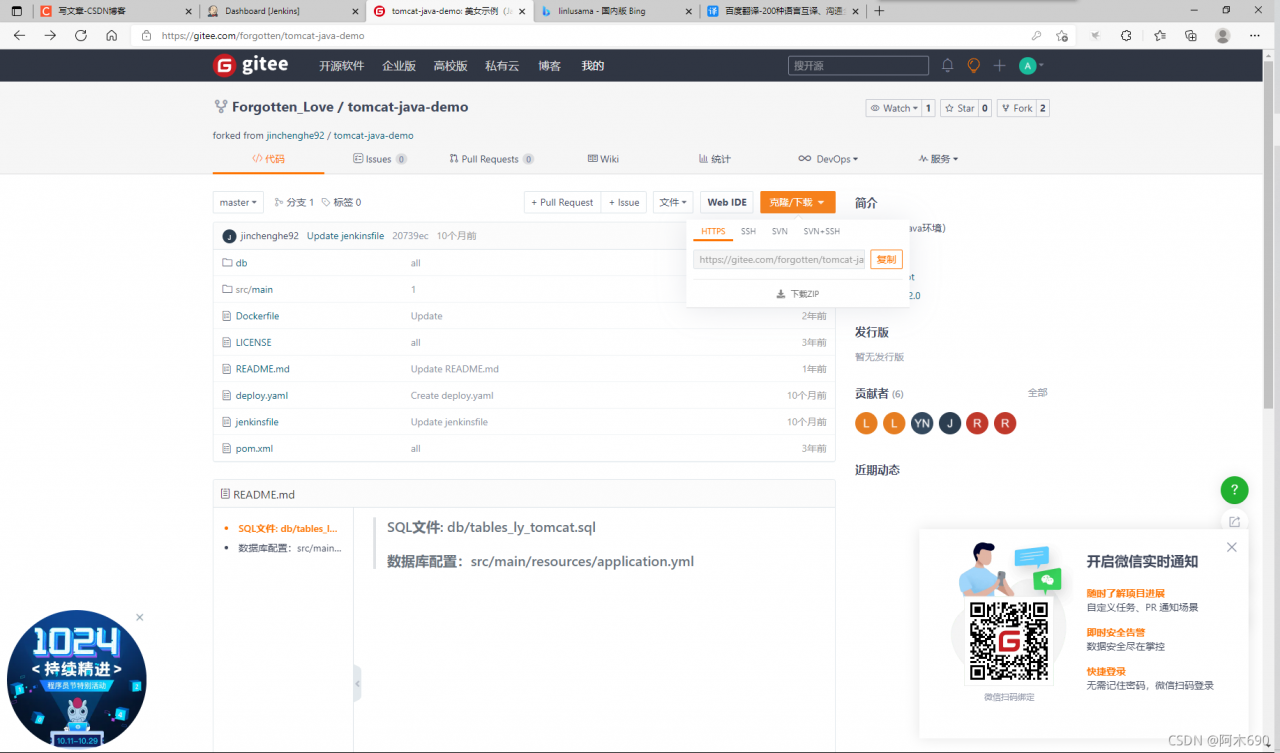Open the green help question mark bubble
Viewport: 1280px width, 753px height.
click(x=1234, y=490)
